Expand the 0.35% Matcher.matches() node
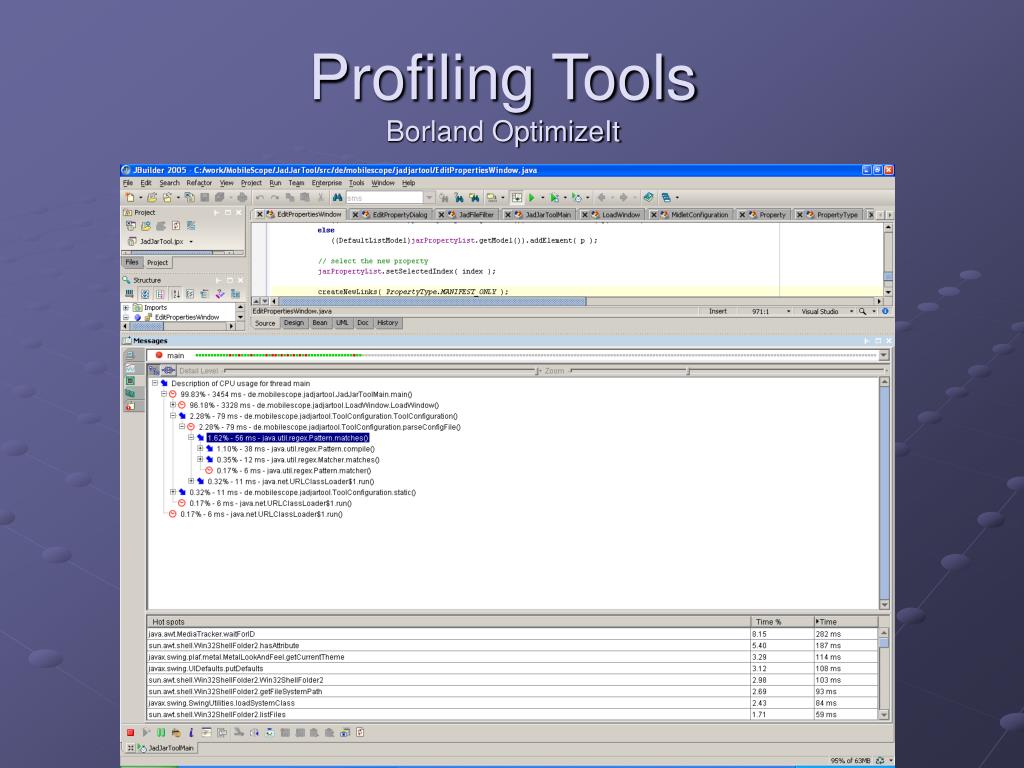Screen dimensions: 1024x768 [200, 460]
